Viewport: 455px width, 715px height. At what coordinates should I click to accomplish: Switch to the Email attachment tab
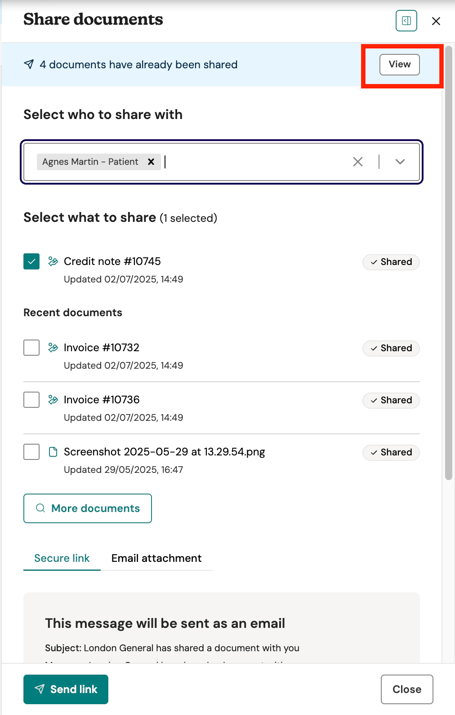coord(156,558)
